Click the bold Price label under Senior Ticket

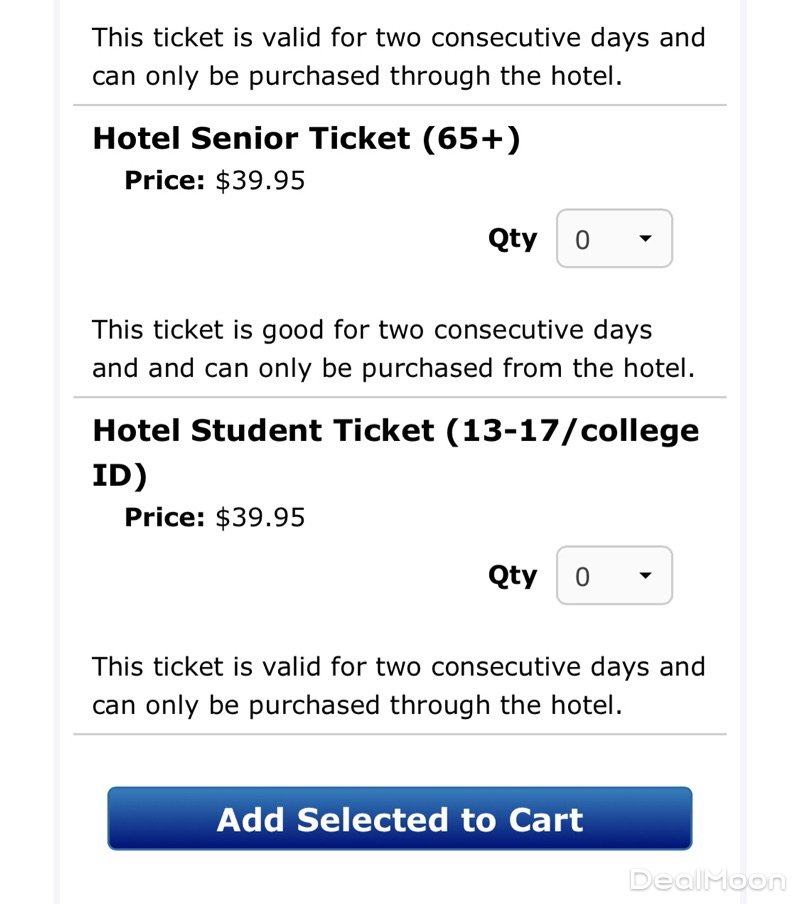coord(164,181)
